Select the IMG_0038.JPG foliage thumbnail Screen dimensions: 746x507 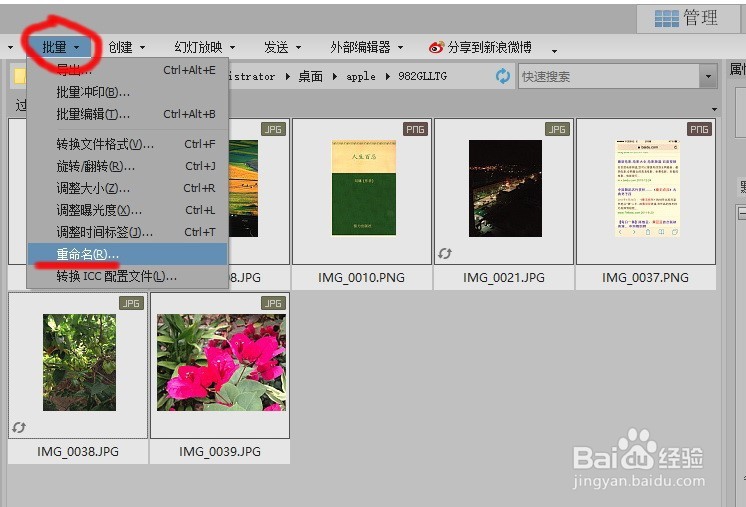coord(79,362)
